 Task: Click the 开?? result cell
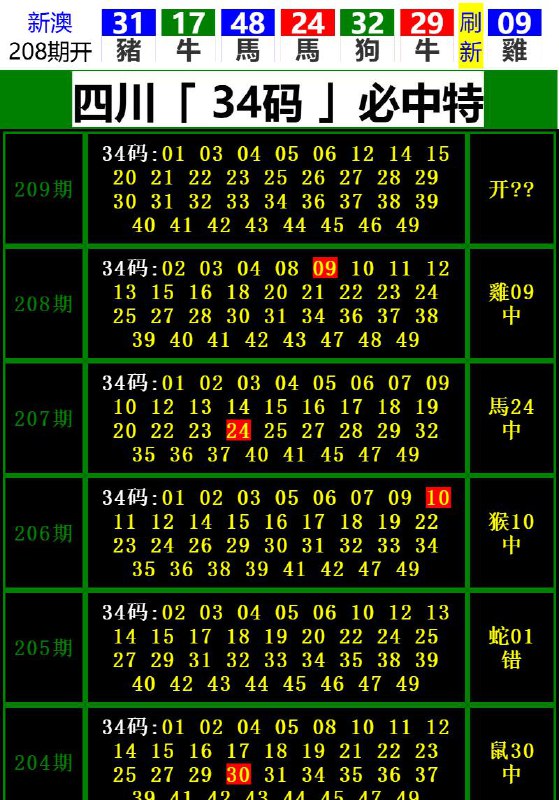click(x=511, y=189)
